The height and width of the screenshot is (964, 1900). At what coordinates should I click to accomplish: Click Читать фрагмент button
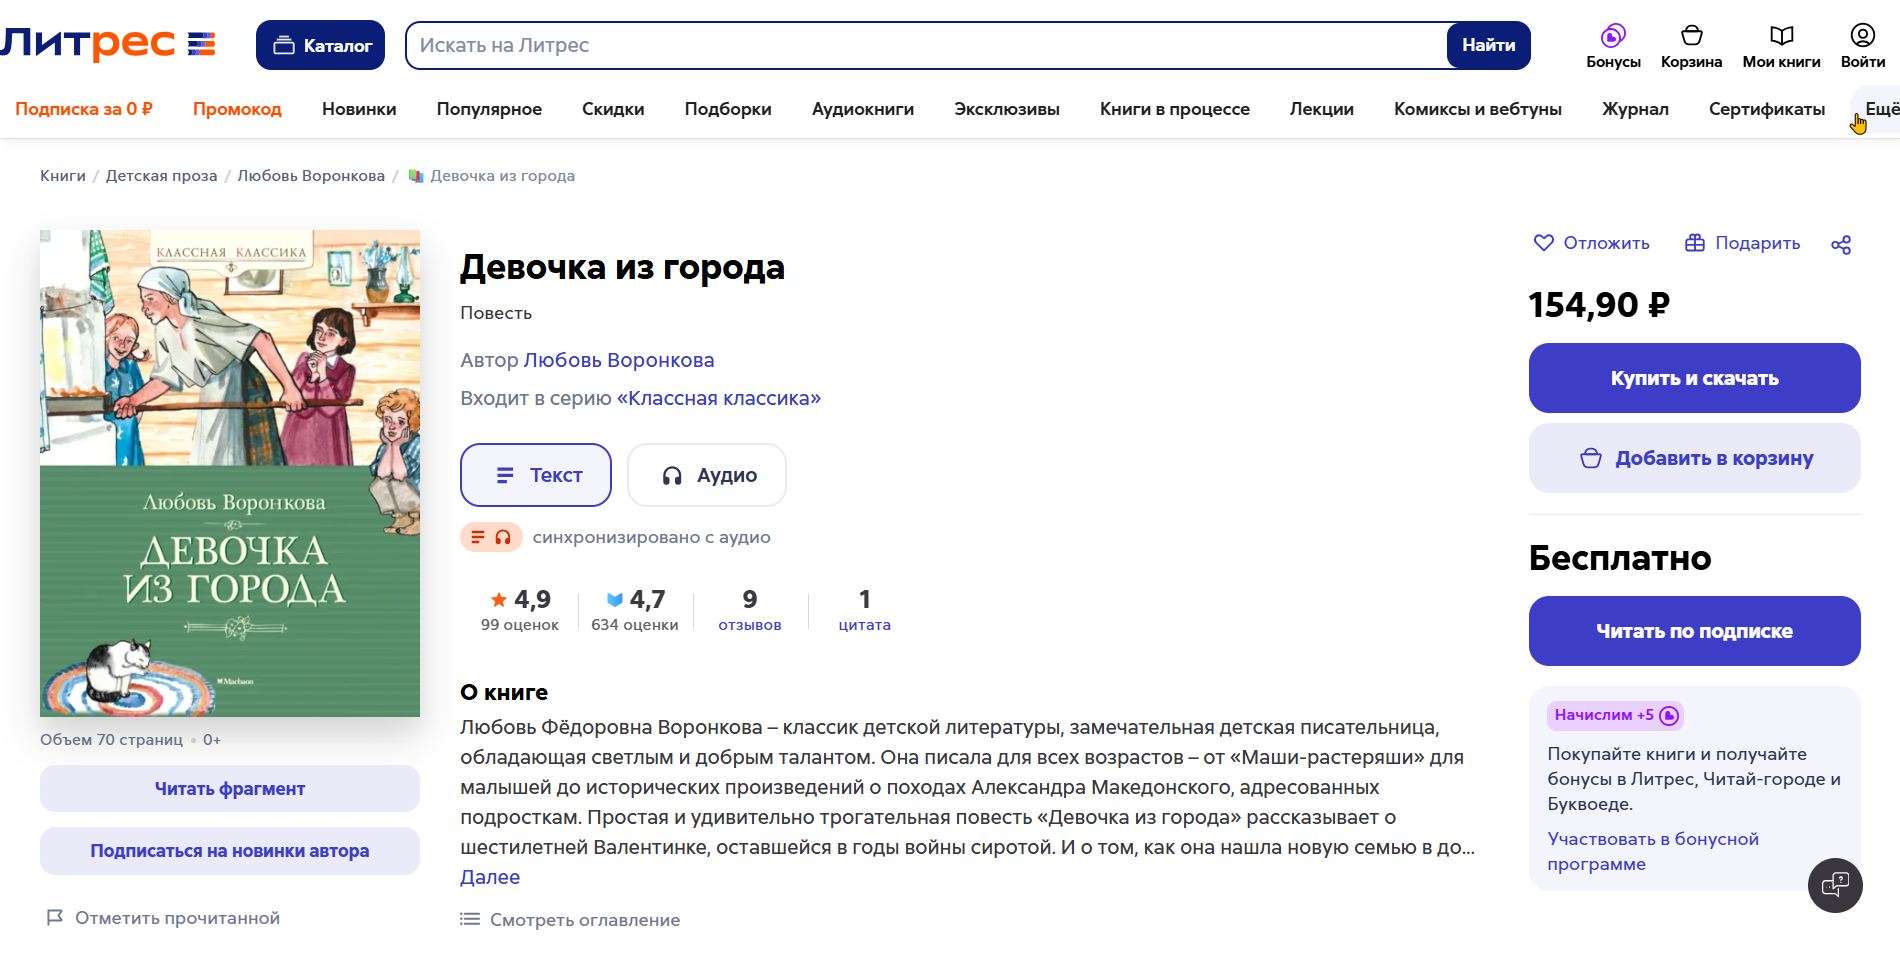click(230, 789)
